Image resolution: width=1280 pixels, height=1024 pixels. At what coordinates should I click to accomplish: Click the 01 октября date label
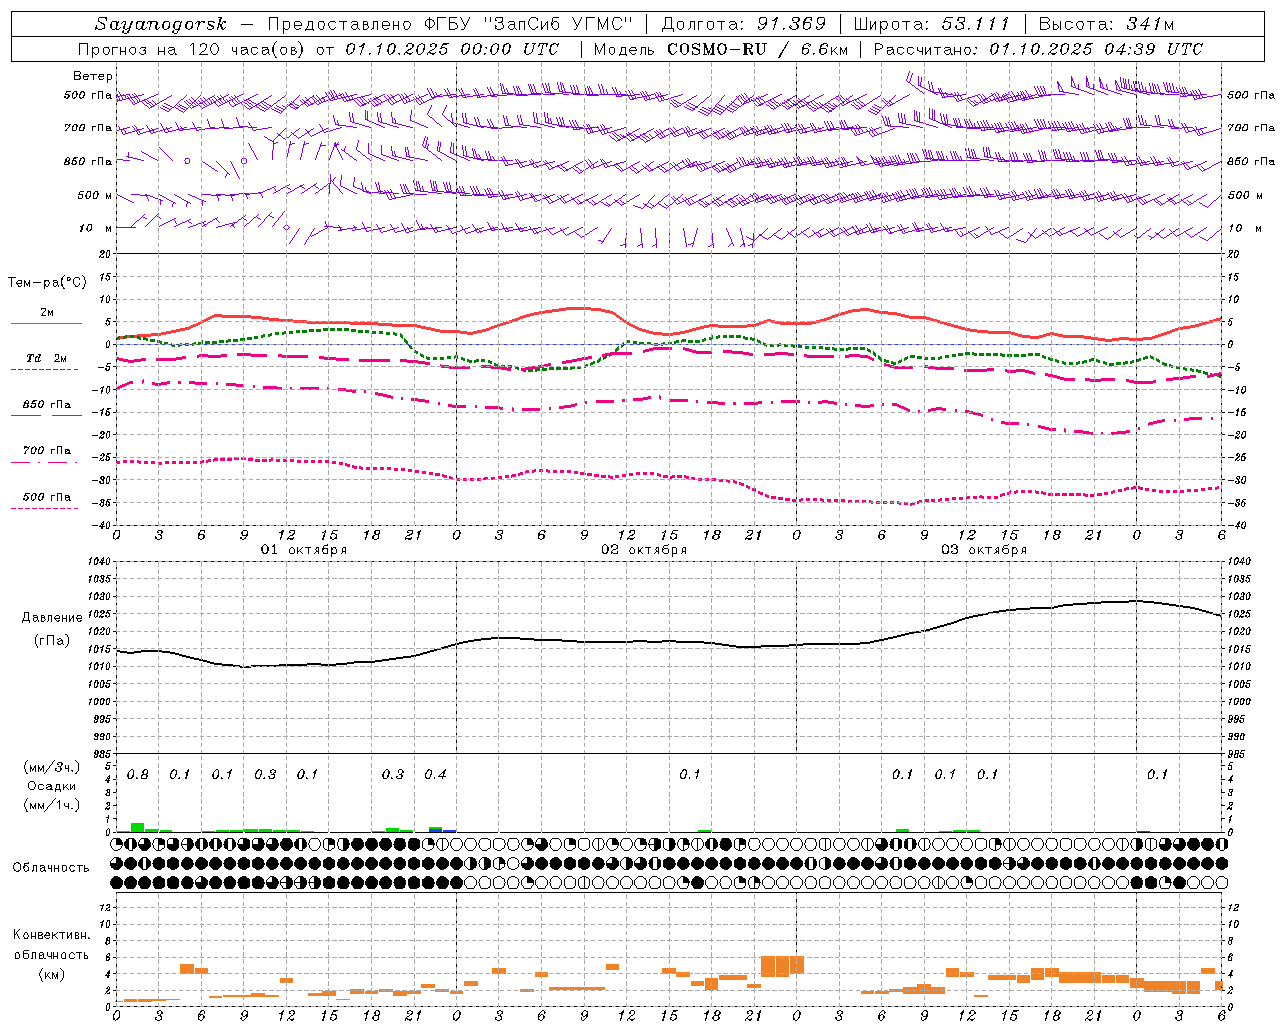(x=304, y=550)
